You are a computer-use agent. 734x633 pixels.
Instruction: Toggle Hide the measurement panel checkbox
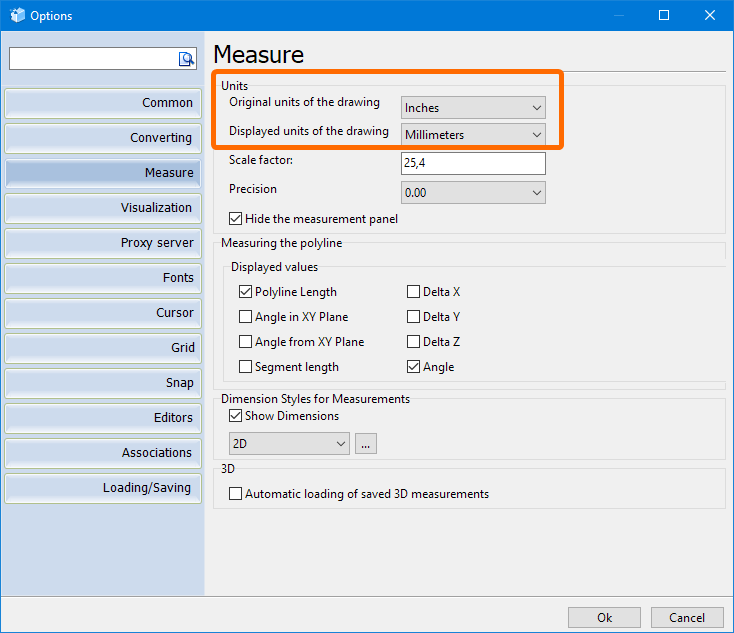235,219
